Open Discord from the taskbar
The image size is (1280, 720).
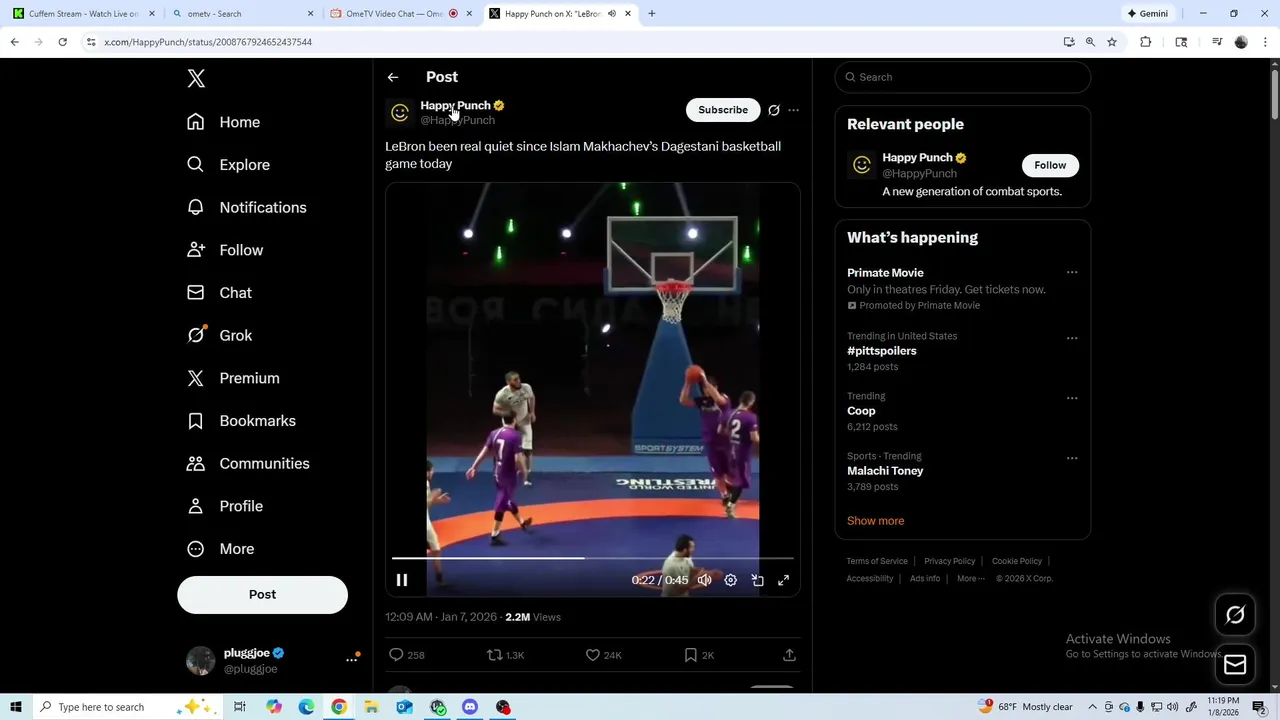pos(470,707)
